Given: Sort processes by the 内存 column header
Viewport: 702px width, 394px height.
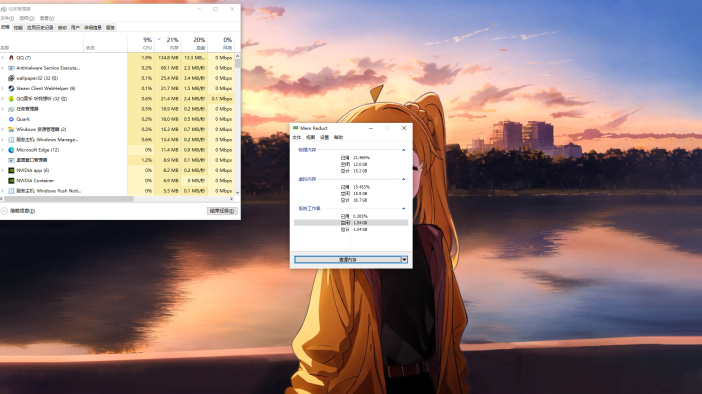Looking at the screenshot, I should coord(167,43).
